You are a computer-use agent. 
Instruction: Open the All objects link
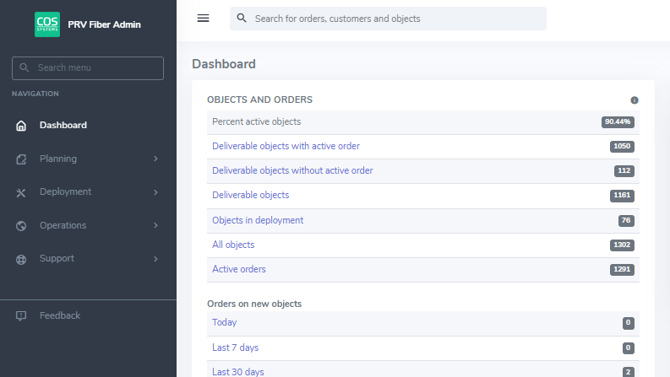[x=233, y=244]
